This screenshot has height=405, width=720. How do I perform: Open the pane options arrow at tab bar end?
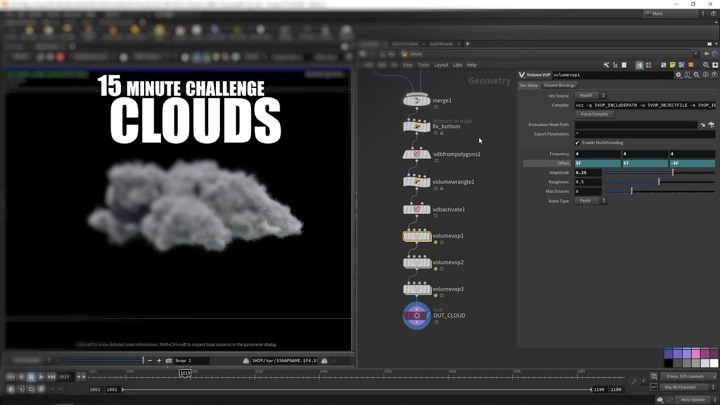coord(716,44)
